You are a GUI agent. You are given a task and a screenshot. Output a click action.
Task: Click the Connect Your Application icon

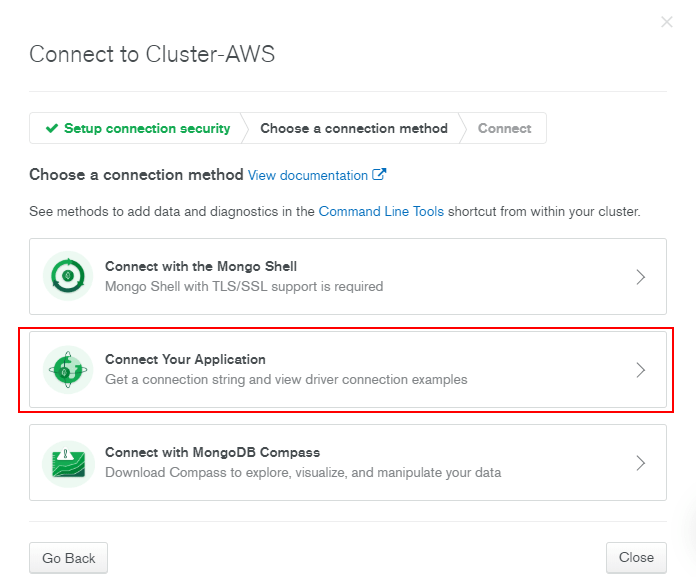pos(68,369)
